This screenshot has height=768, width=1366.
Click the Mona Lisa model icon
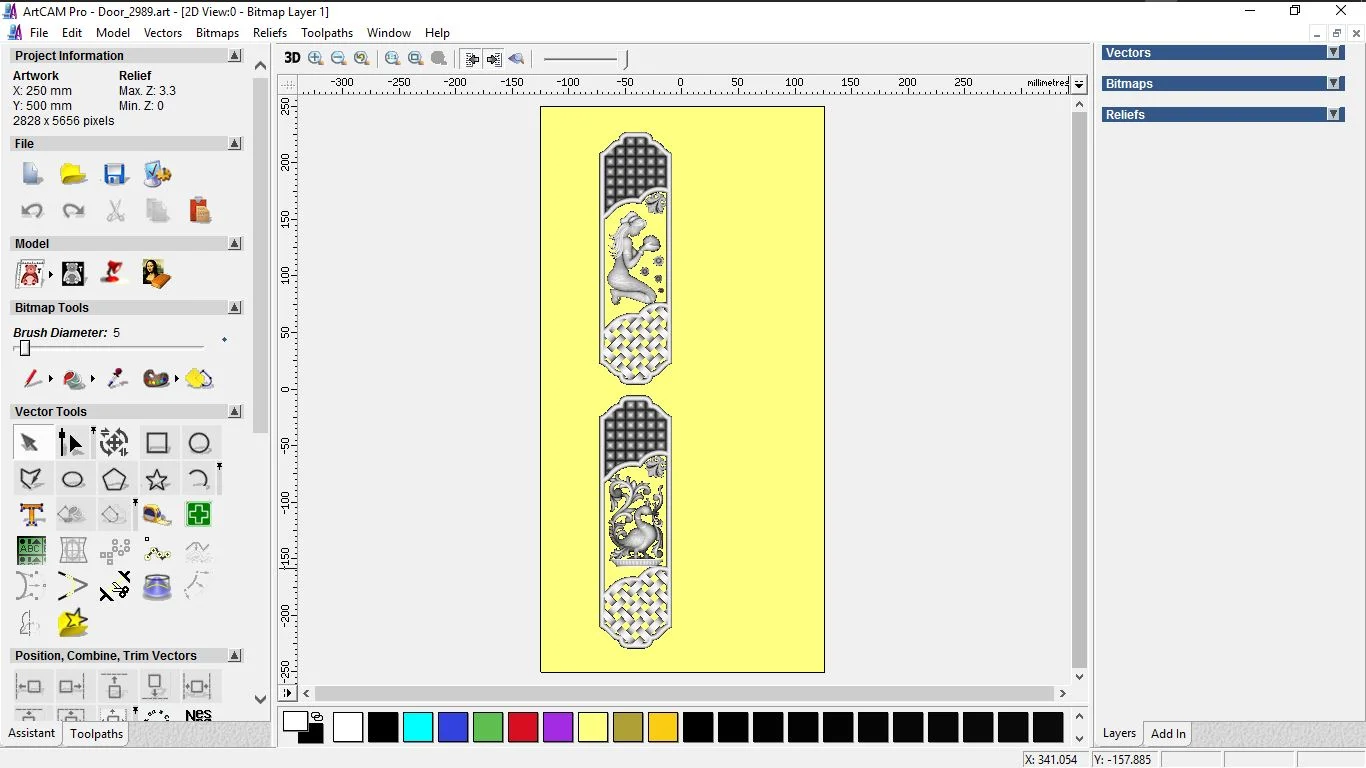click(x=156, y=273)
